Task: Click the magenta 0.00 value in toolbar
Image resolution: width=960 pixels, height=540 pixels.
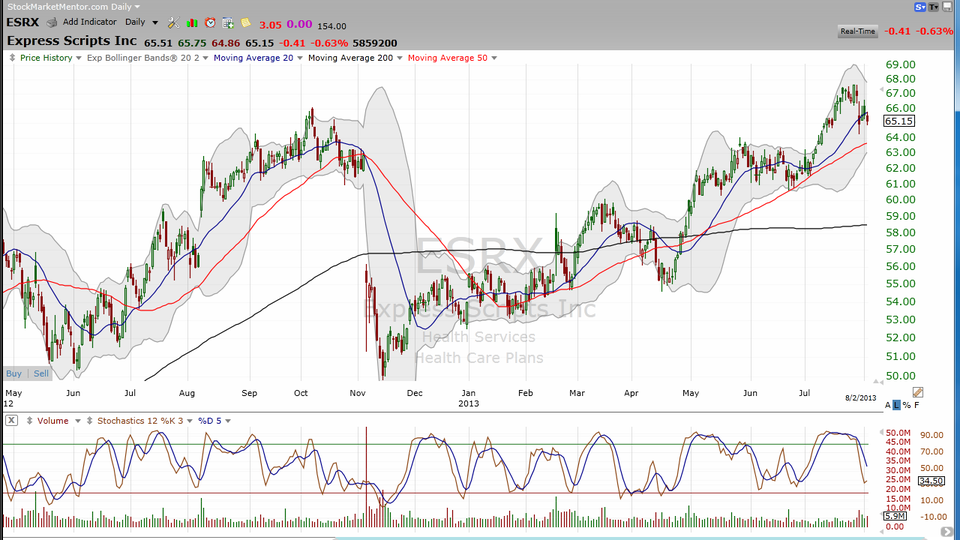Action: [299, 24]
